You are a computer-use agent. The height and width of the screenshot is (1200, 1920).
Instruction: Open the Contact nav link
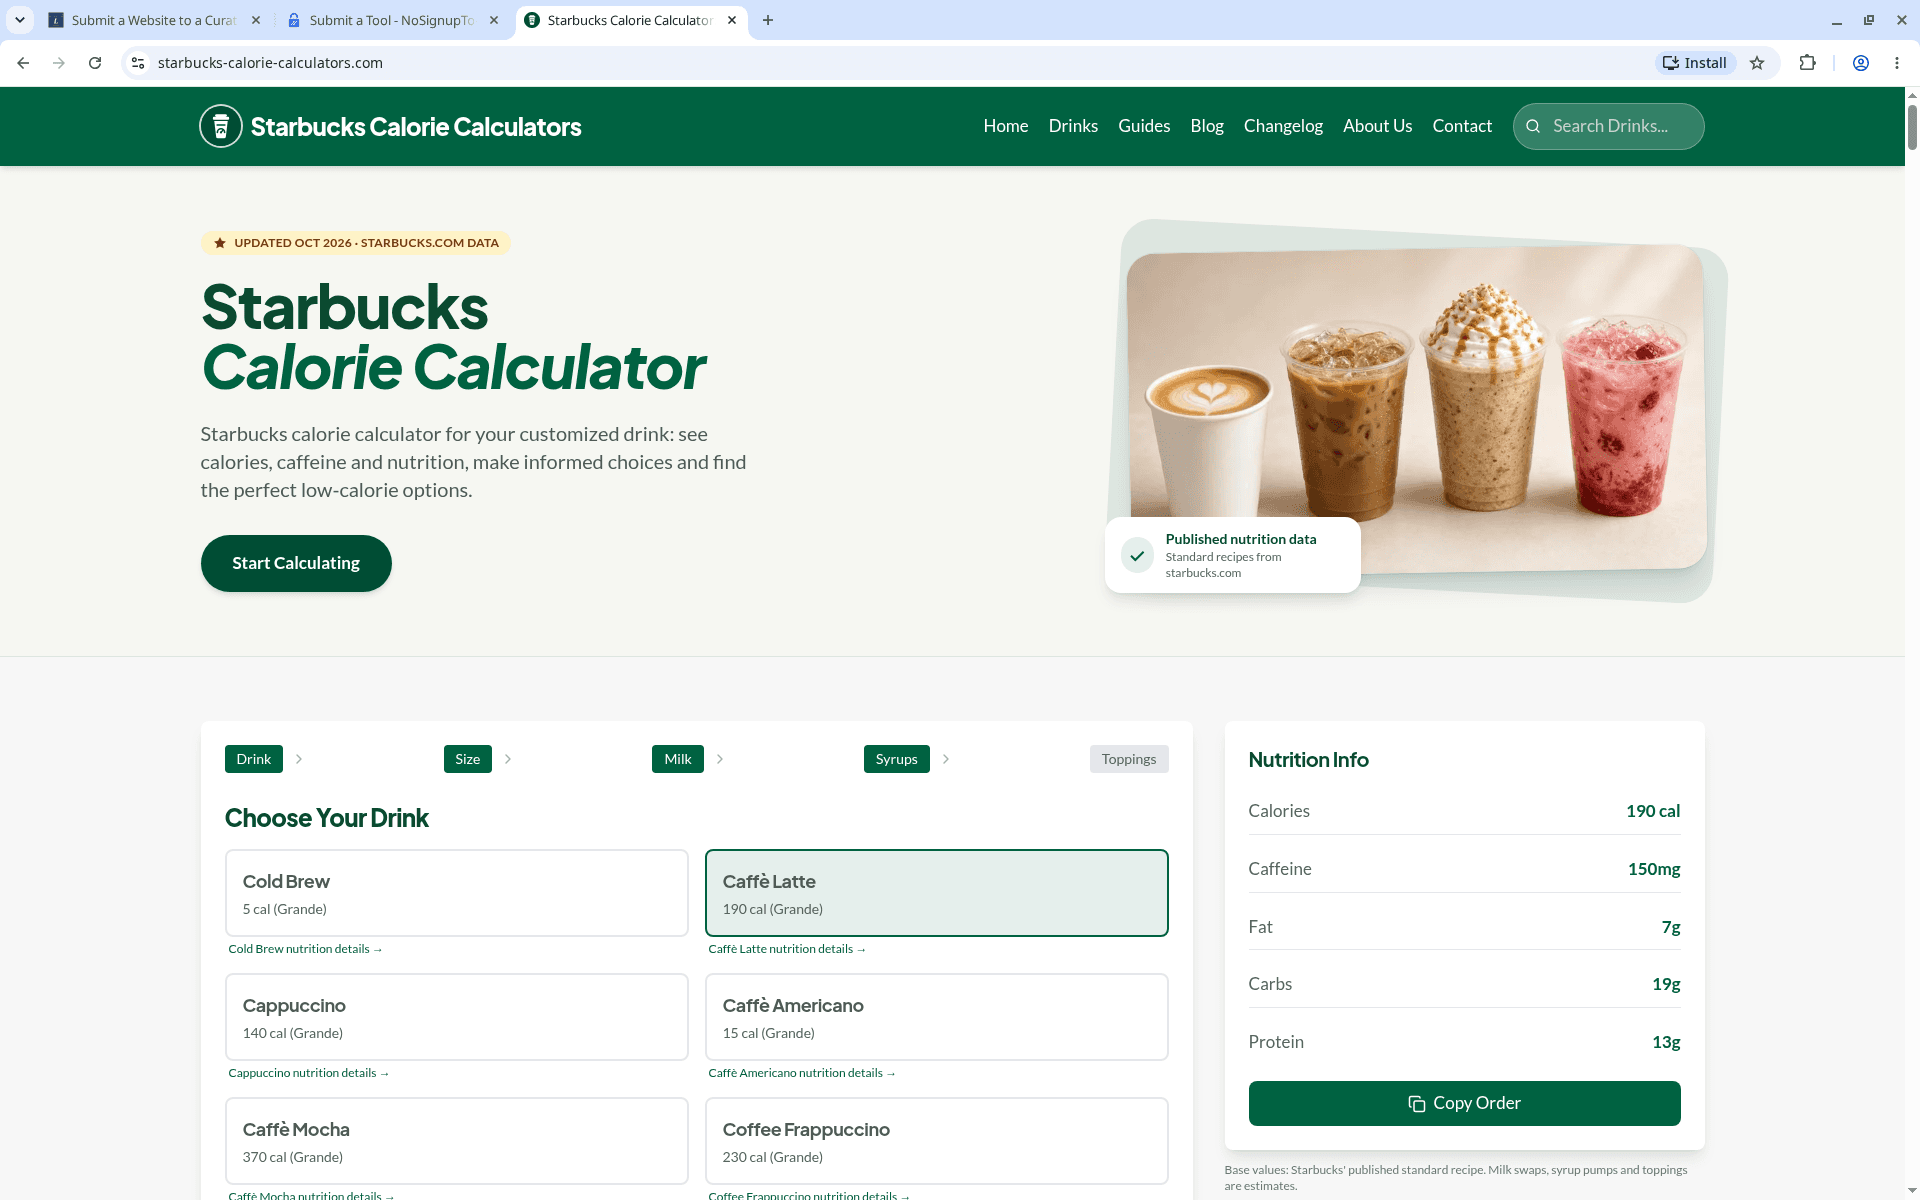[x=1462, y=126]
